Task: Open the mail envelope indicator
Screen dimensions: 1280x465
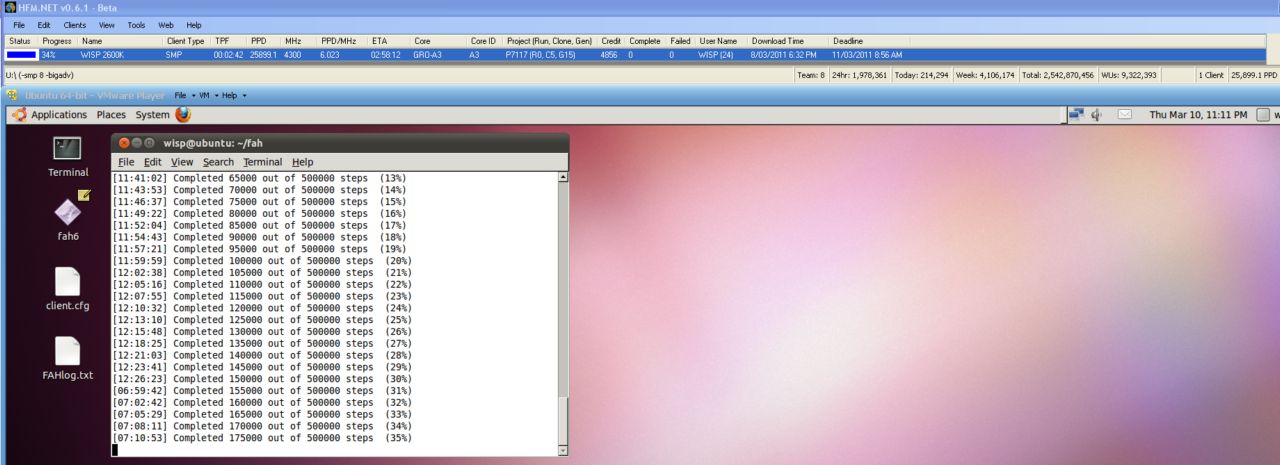Action: tap(1125, 114)
